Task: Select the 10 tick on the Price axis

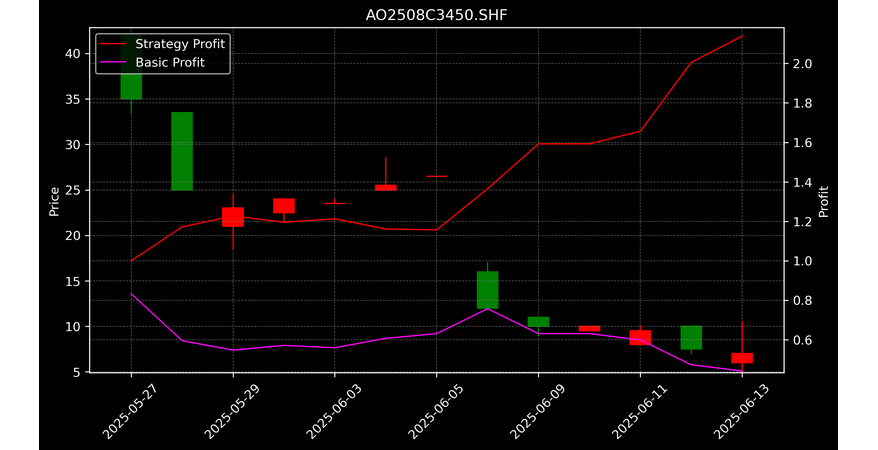Action: coord(73,326)
